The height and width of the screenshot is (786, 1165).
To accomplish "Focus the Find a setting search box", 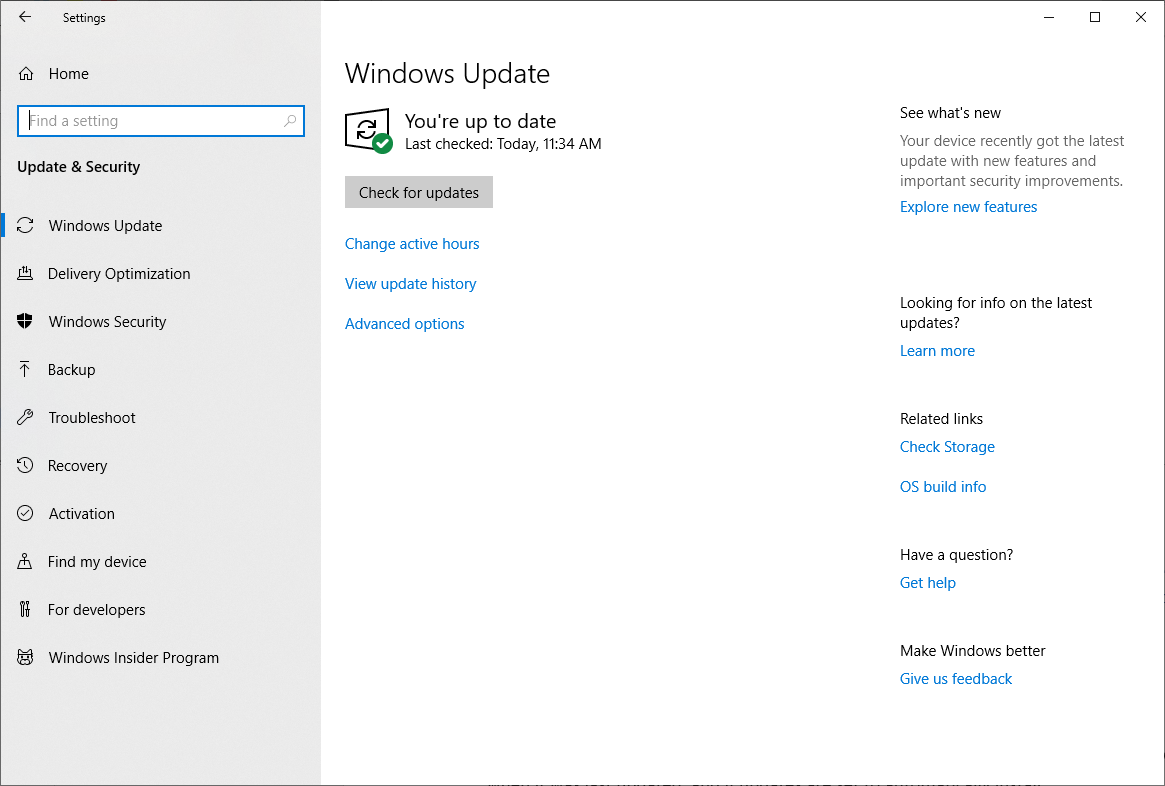I will 160,120.
